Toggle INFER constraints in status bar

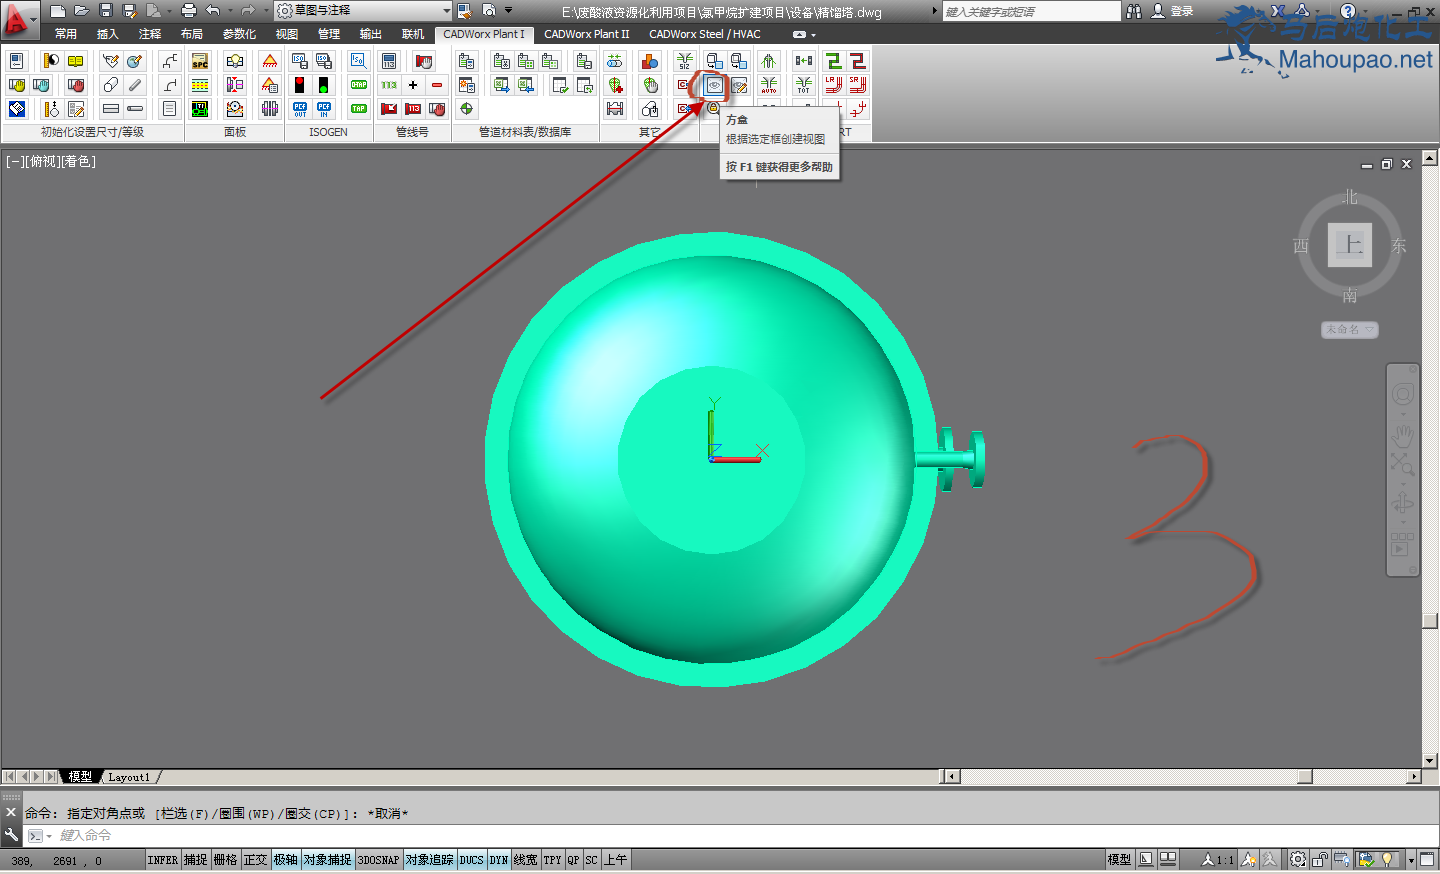(x=163, y=860)
